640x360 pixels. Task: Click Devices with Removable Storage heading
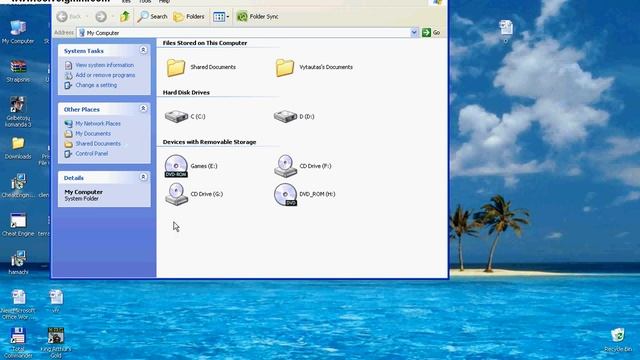[209, 142]
